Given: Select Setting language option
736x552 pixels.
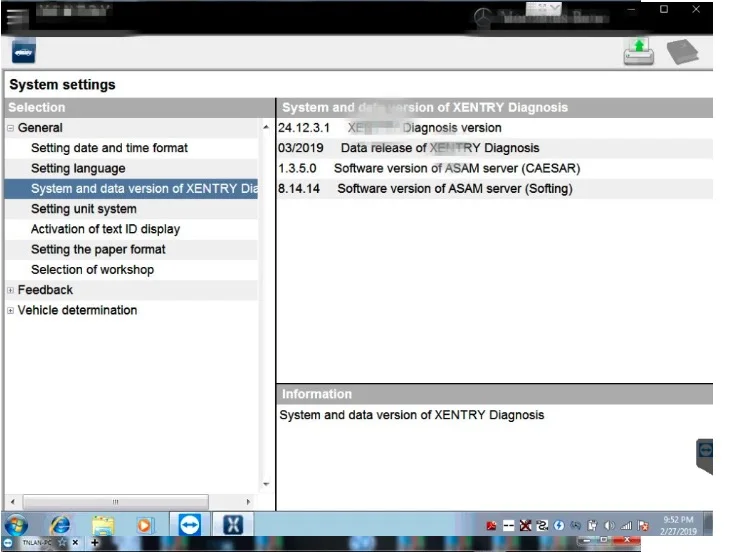Looking at the screenshot, I should tap(131, 168).
